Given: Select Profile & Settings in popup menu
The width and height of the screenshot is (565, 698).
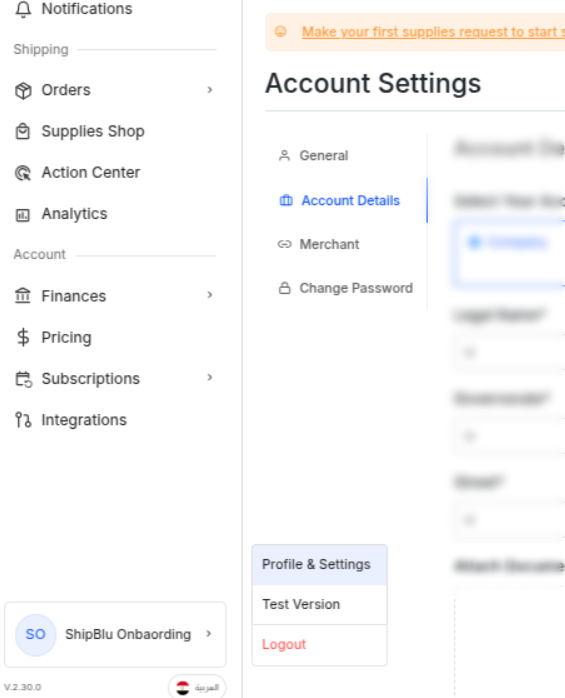Looking at the screenshot, I should tap(319, 564).
